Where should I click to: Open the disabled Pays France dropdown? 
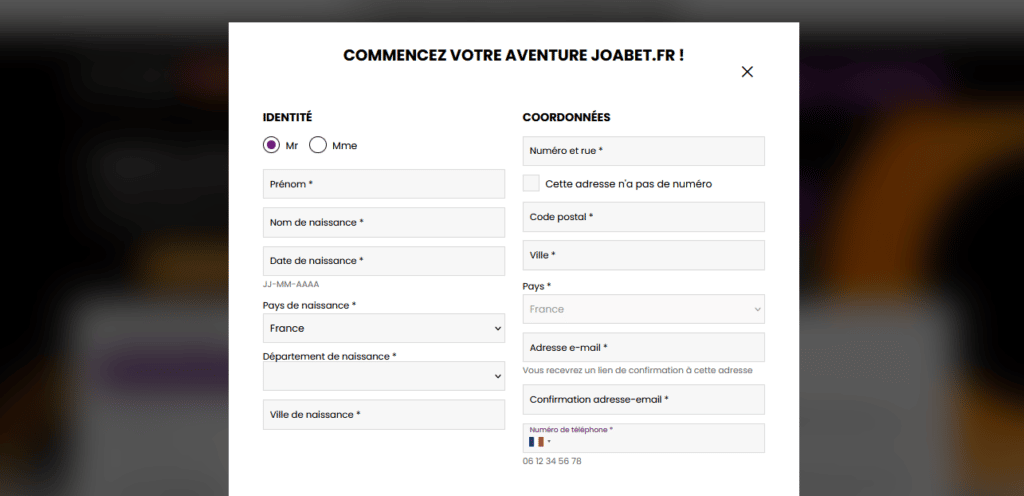(x=643, y=309)
